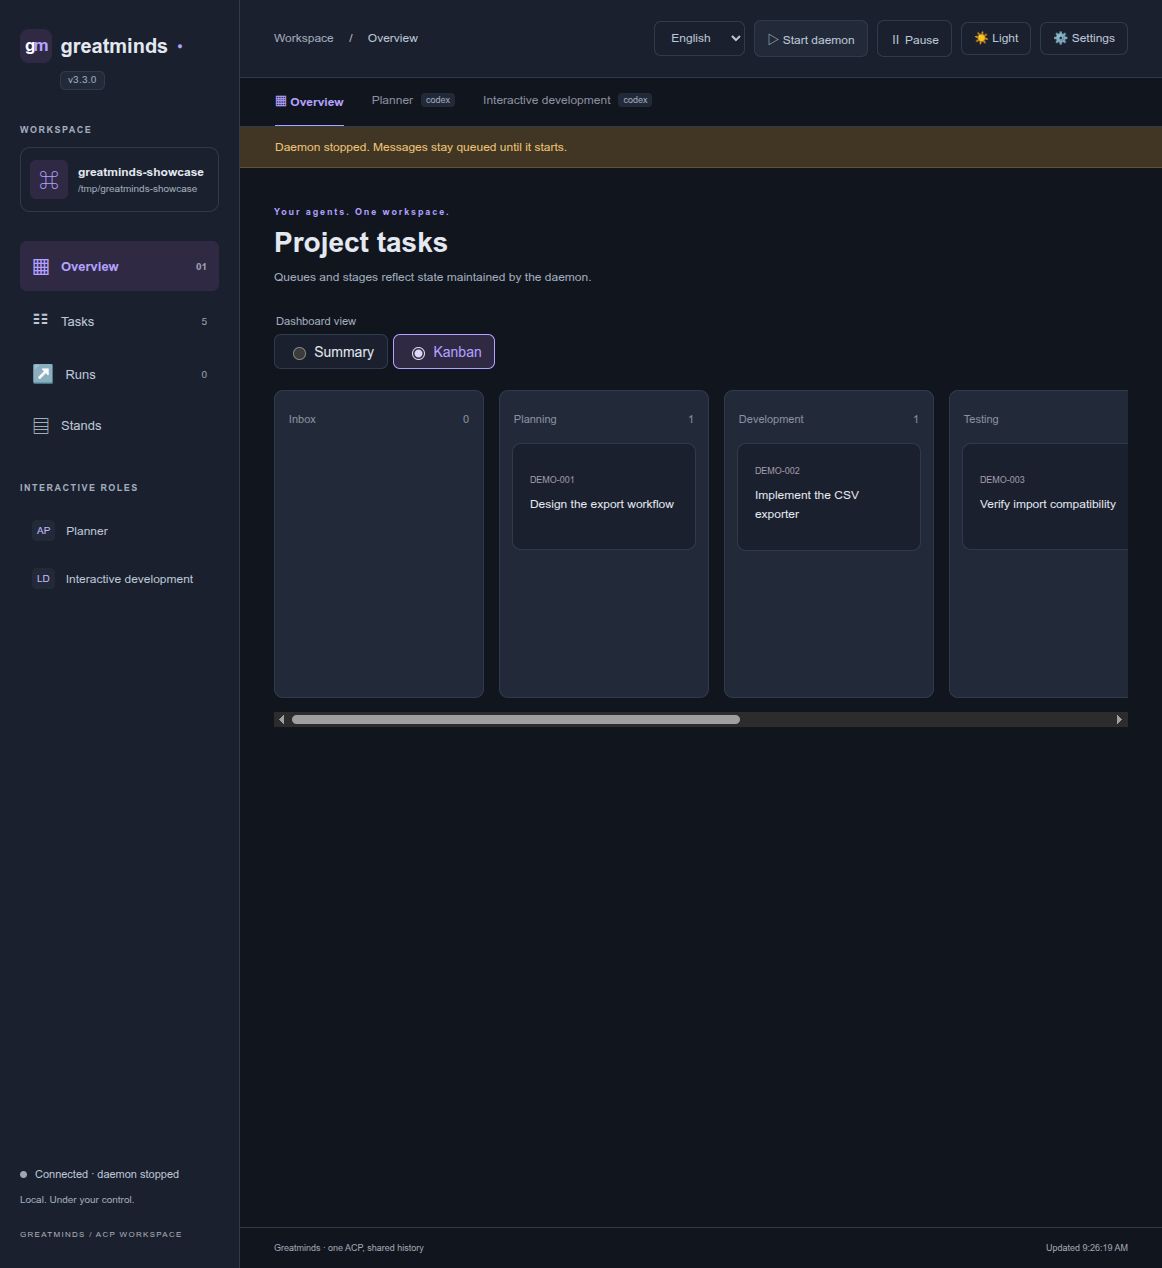This screenshot has height=1268, width=1162.
Task: Switch to Light theme button
Action: tap(996, 38)
